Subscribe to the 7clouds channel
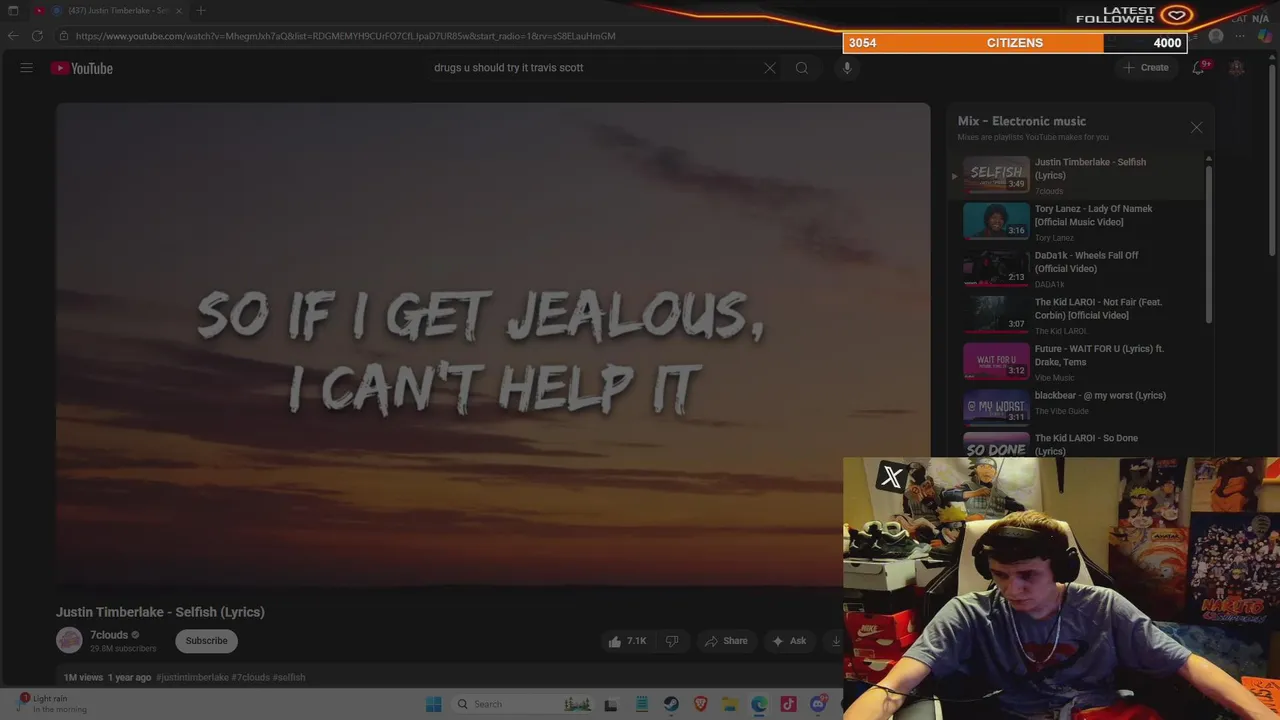The height and width of the screenshot is (720, 1280). tap(206, 641)
